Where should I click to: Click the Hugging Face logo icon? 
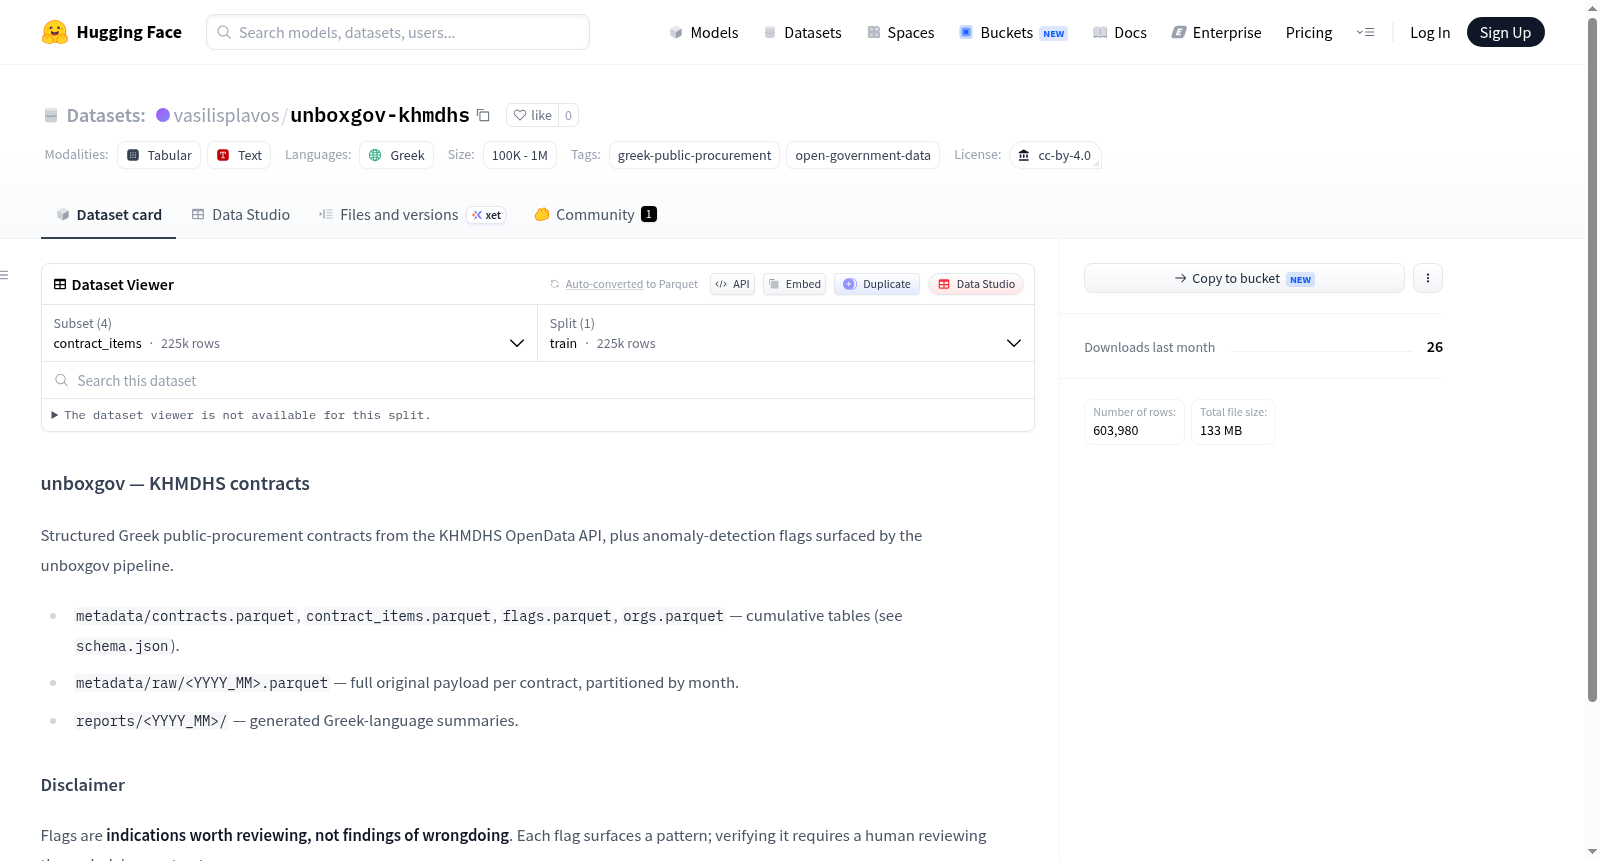(x=55, y=32)
